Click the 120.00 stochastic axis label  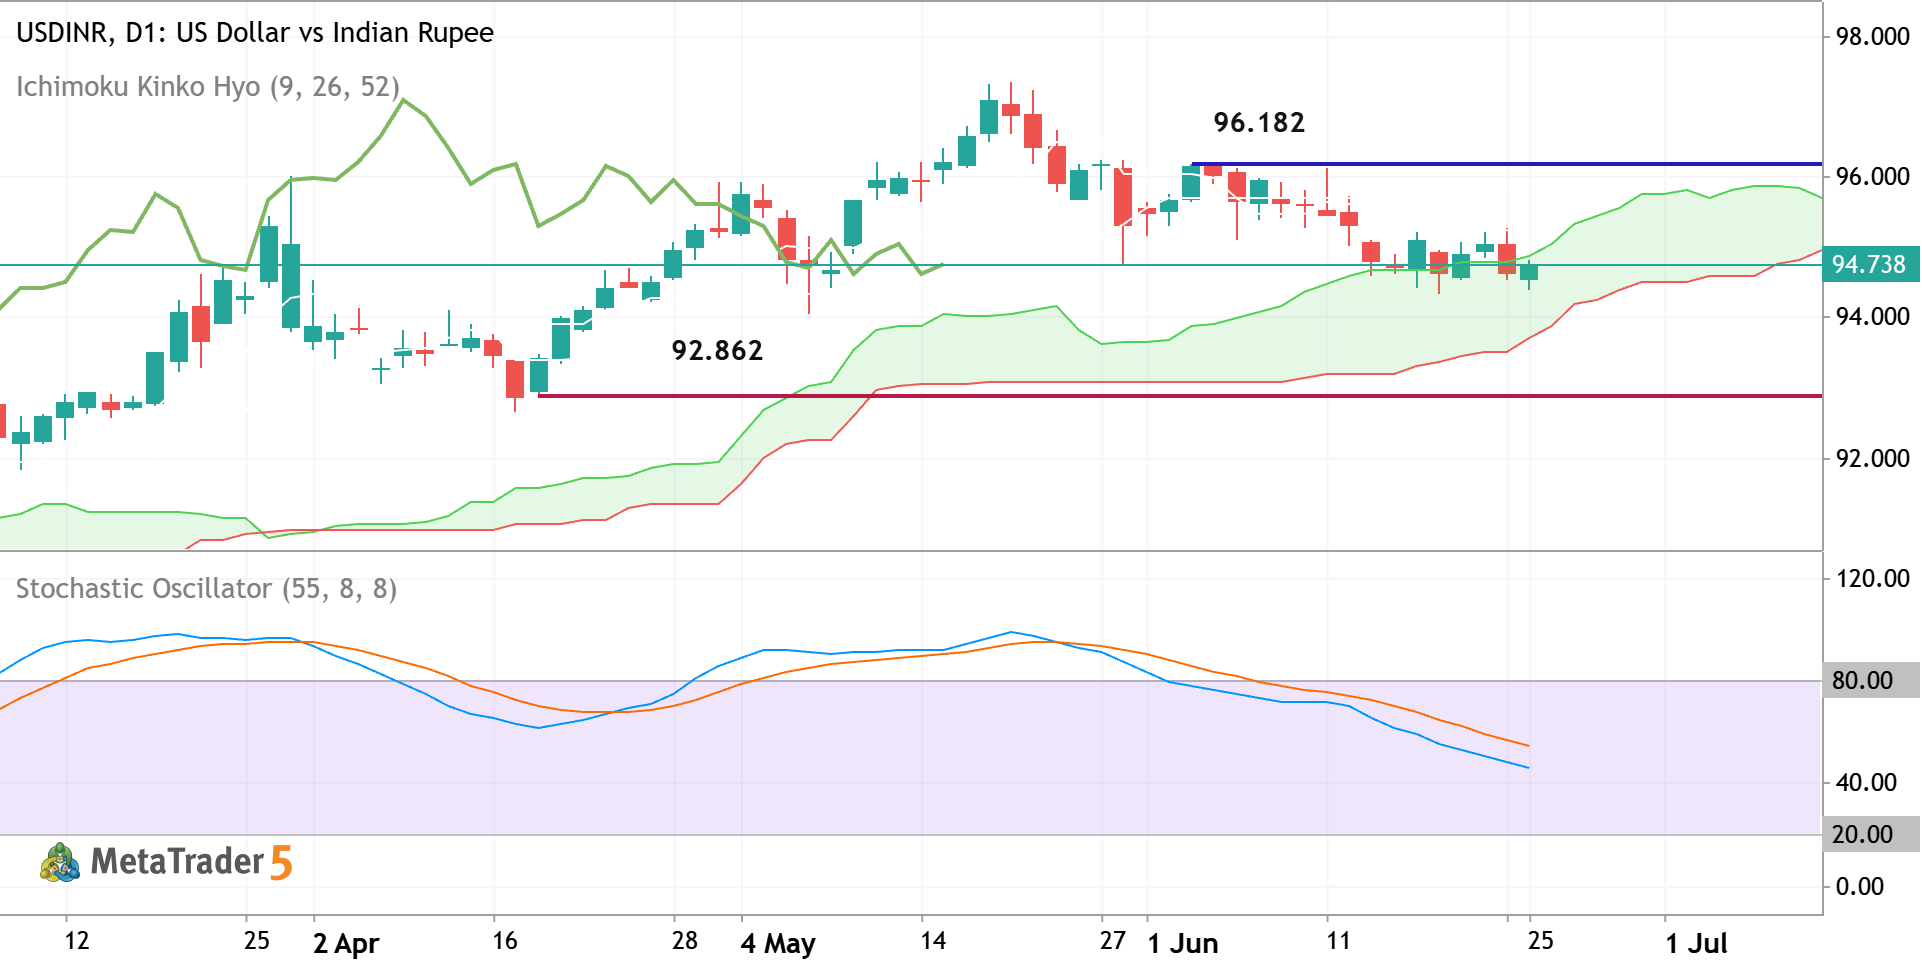pyautogui.click(x=1873, y=579)
